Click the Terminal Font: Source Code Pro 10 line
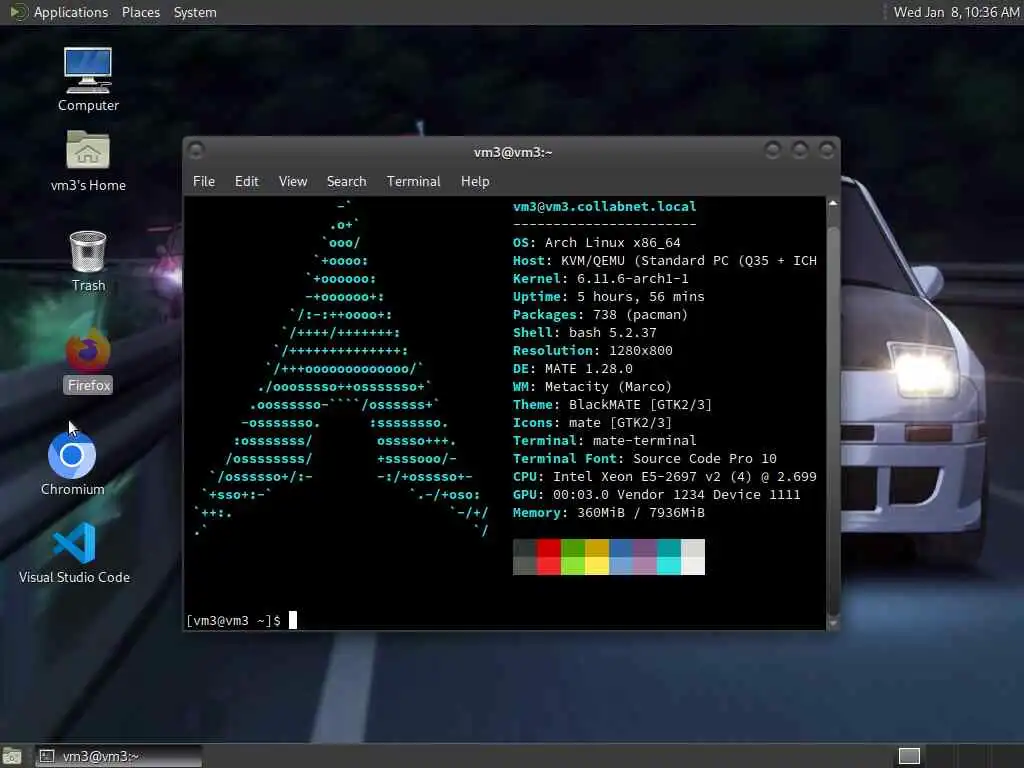 645,458
